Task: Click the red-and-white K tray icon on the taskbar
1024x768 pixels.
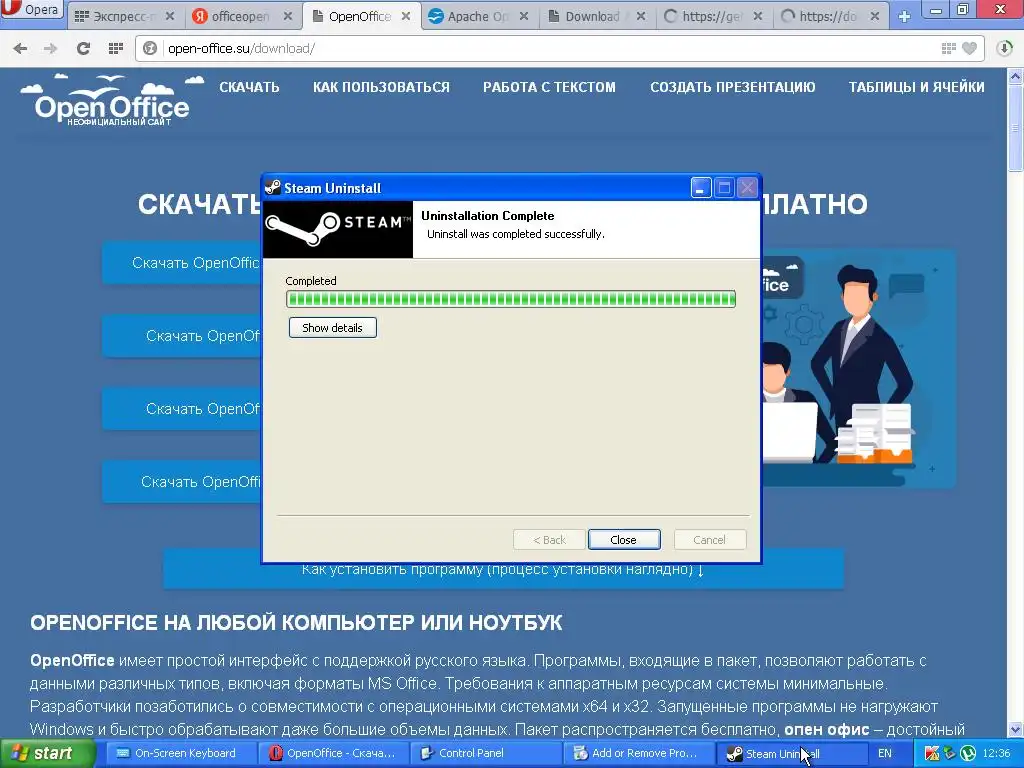Action: (x=932, y=754)
